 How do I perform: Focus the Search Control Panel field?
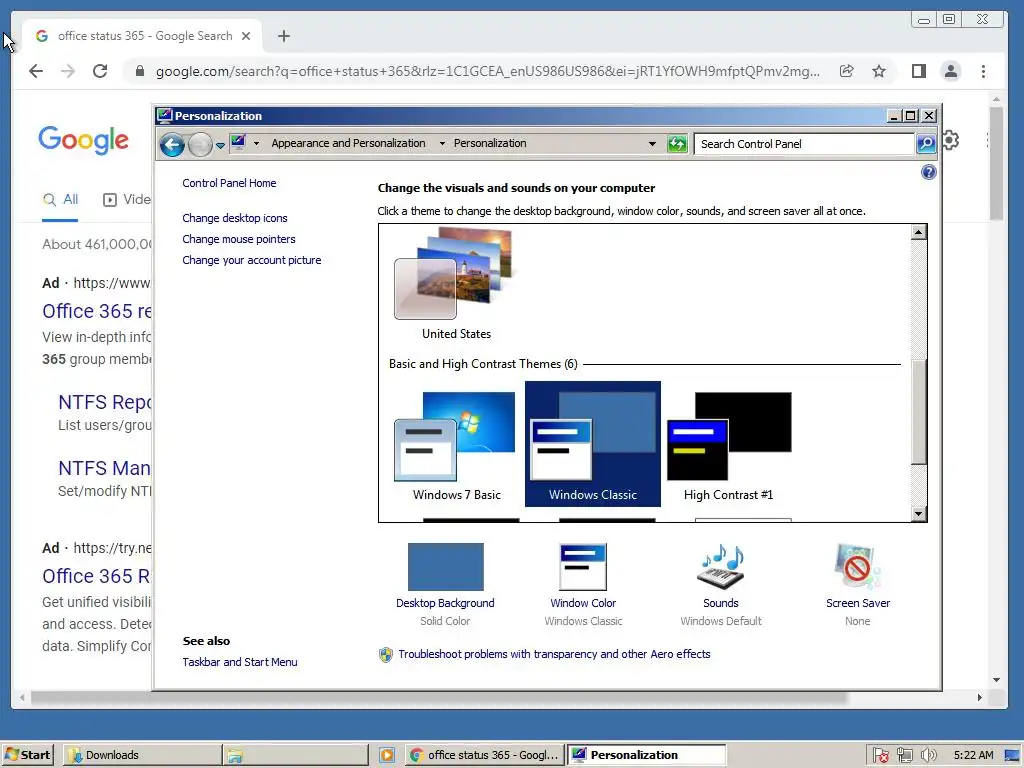[804, 144]
